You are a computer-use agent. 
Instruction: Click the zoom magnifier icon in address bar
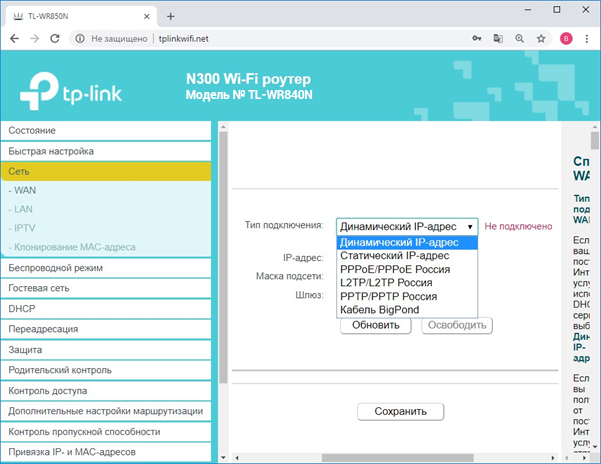pos(518,38)
